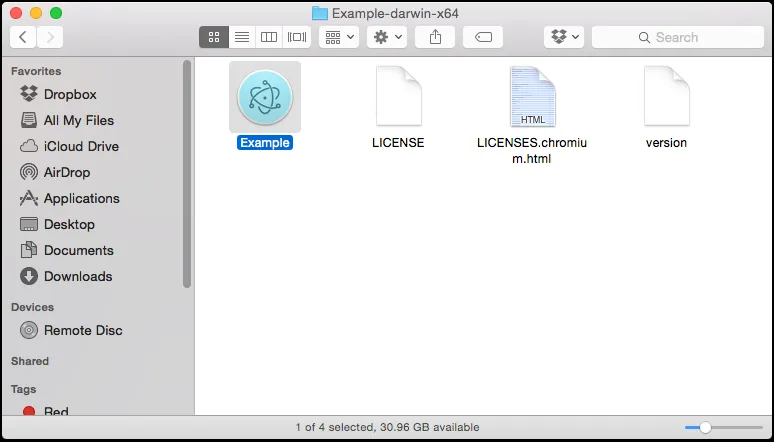This screenshot has width=774, height=442.
Task: Click the Shared section header
Action: point(30,361)
